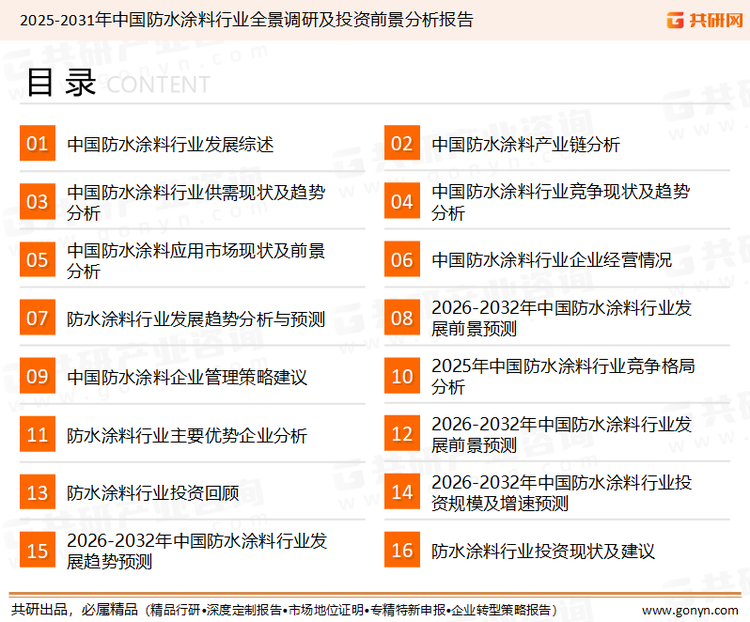750x622 pixels.
Task: Click the 共研网 logo in the header
Action: [x=705, y=20]
